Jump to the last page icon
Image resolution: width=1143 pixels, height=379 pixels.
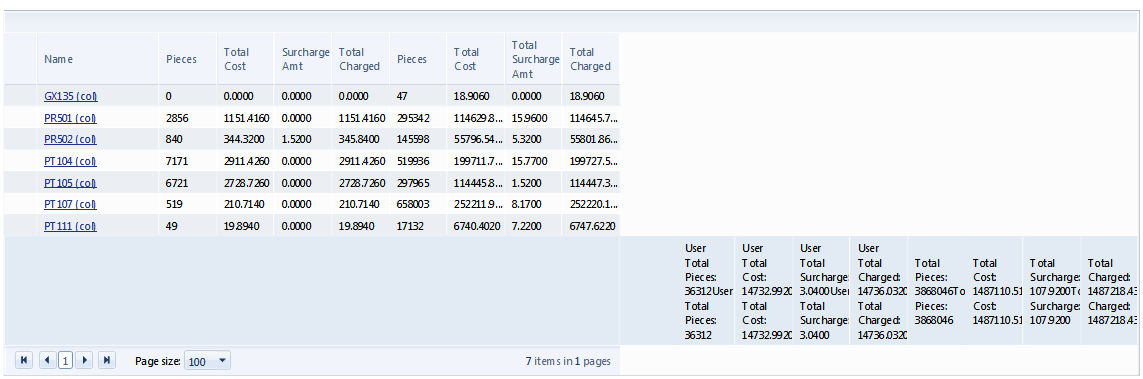pos(107,360)
